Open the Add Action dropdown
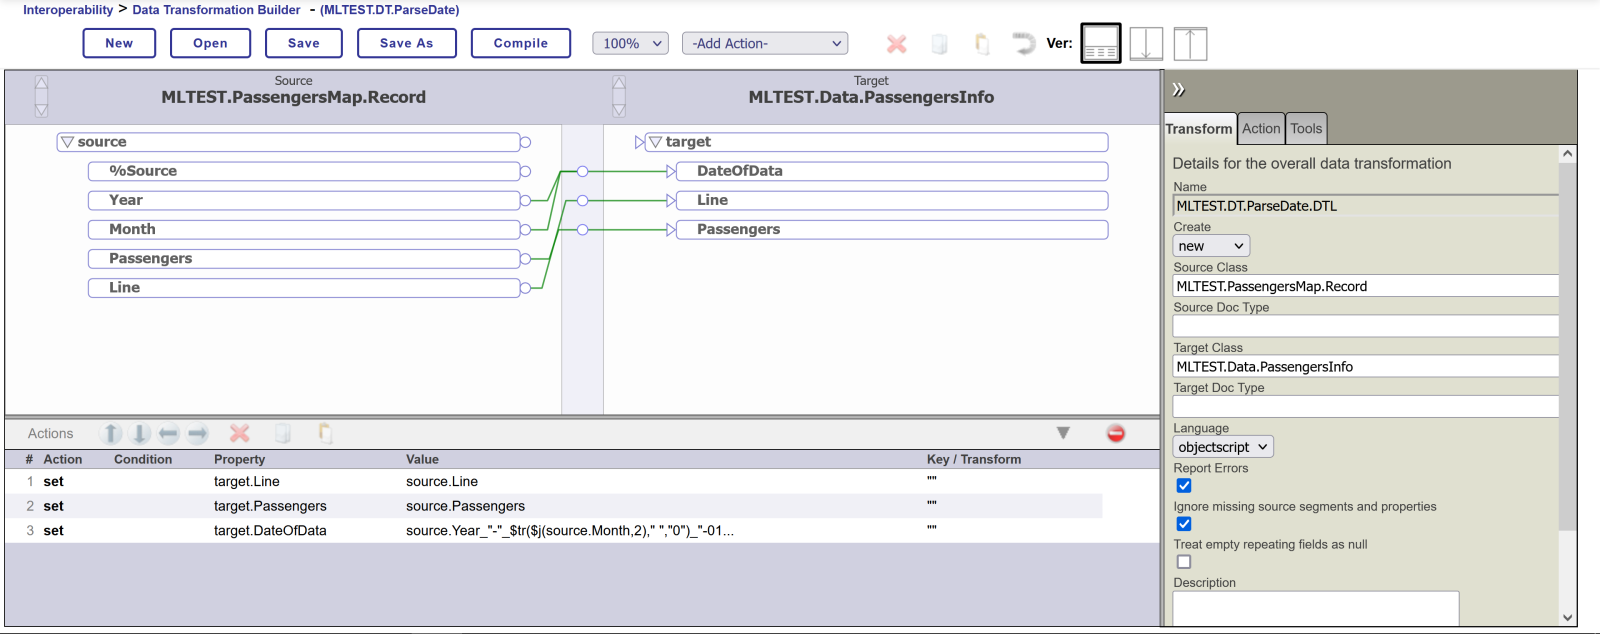This screenshot has height=634, width=1600. point(765,43)
